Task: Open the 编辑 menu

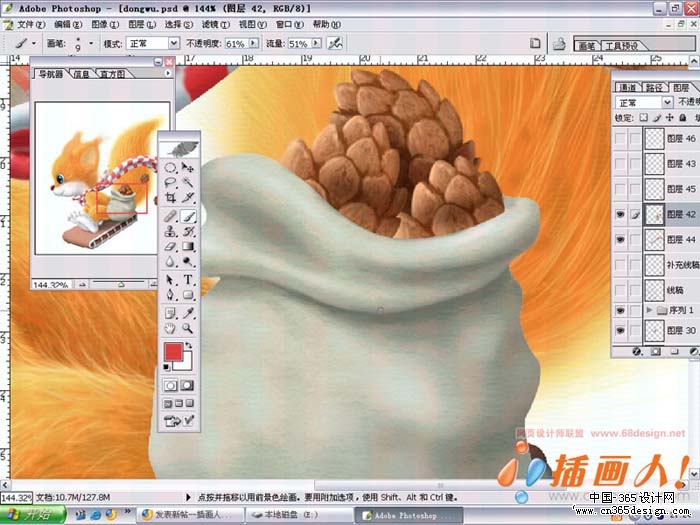Action: (x=68, y=25)
